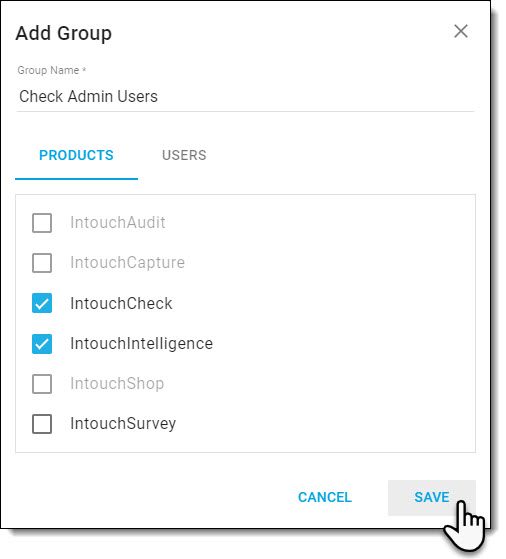This screenshot has height=559, width=506.
Task: Focus the Group Name input field
Action: point(245,97)
